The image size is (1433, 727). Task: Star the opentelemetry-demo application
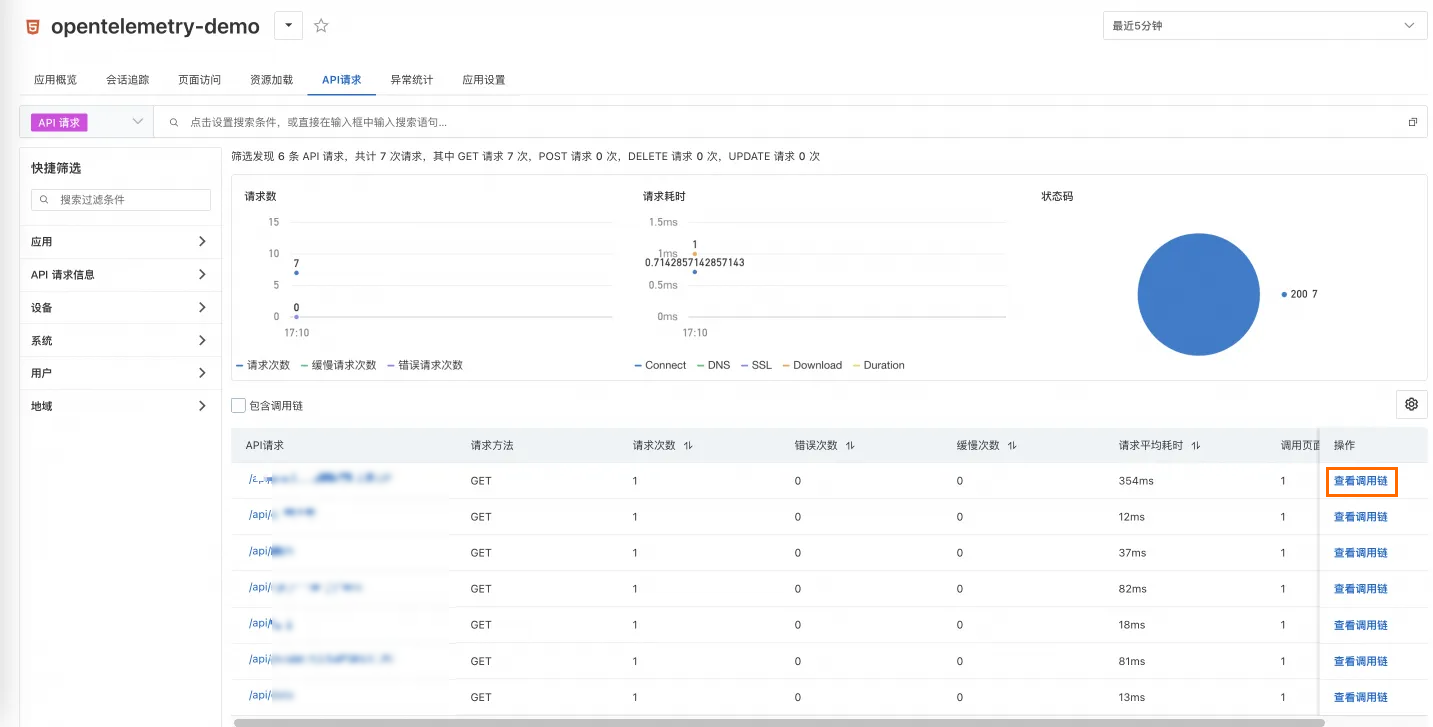coord(320,27)
